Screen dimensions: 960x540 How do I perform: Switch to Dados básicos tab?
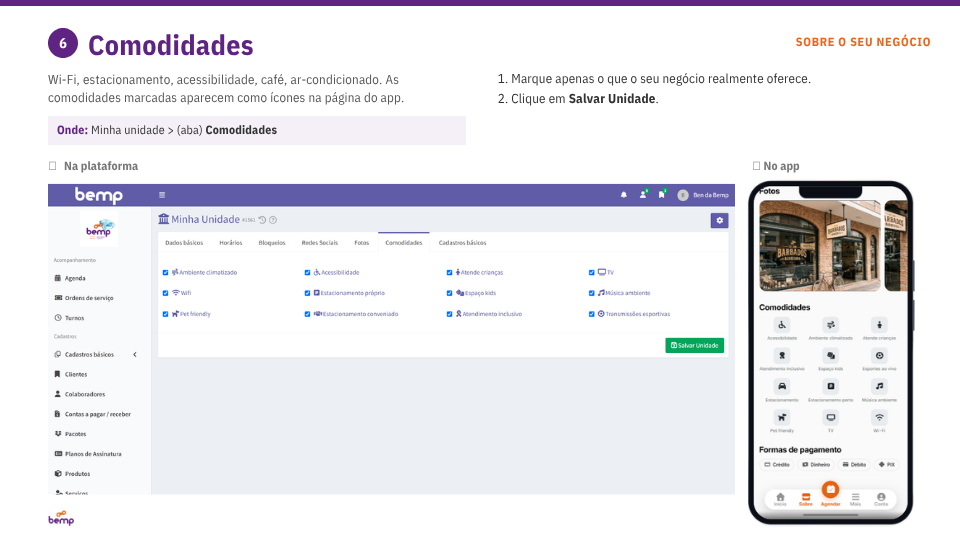[x=184, y=243]
